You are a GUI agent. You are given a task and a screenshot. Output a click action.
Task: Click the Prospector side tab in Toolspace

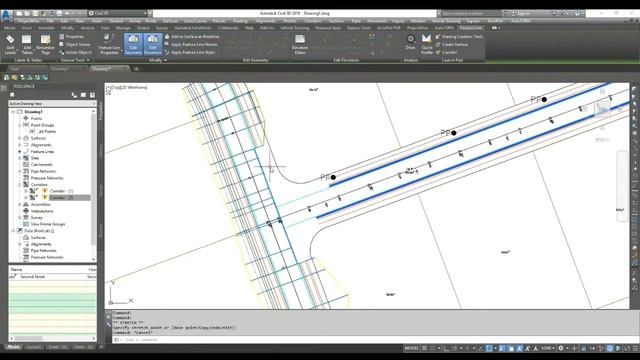[100, 111]
